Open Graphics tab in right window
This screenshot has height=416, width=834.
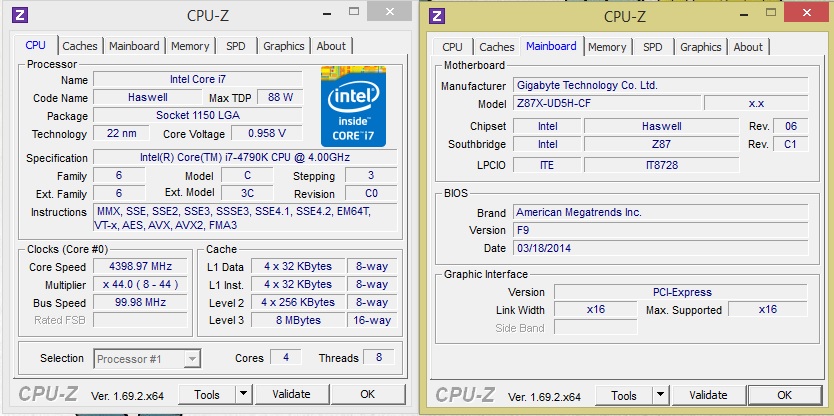click(x=700, y=47)
